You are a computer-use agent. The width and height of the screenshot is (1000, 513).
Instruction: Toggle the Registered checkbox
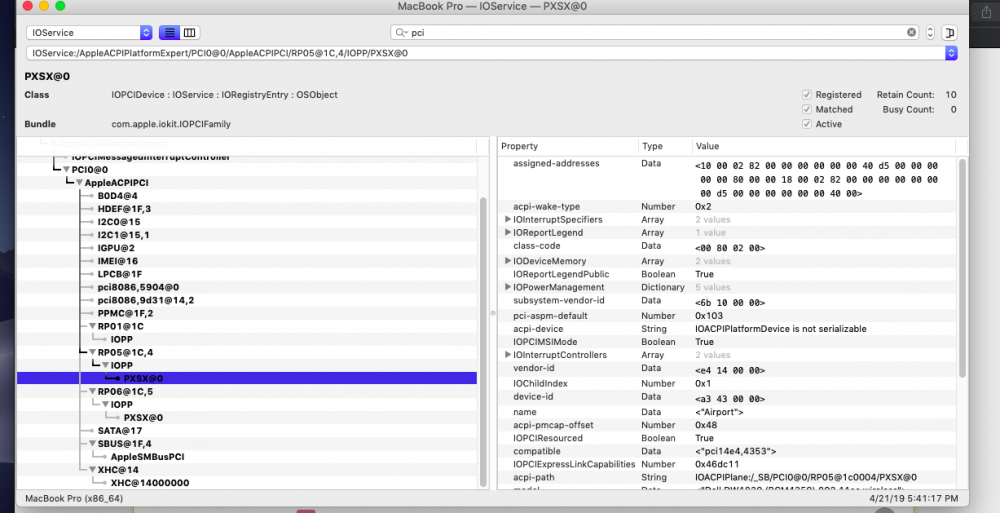807,95
